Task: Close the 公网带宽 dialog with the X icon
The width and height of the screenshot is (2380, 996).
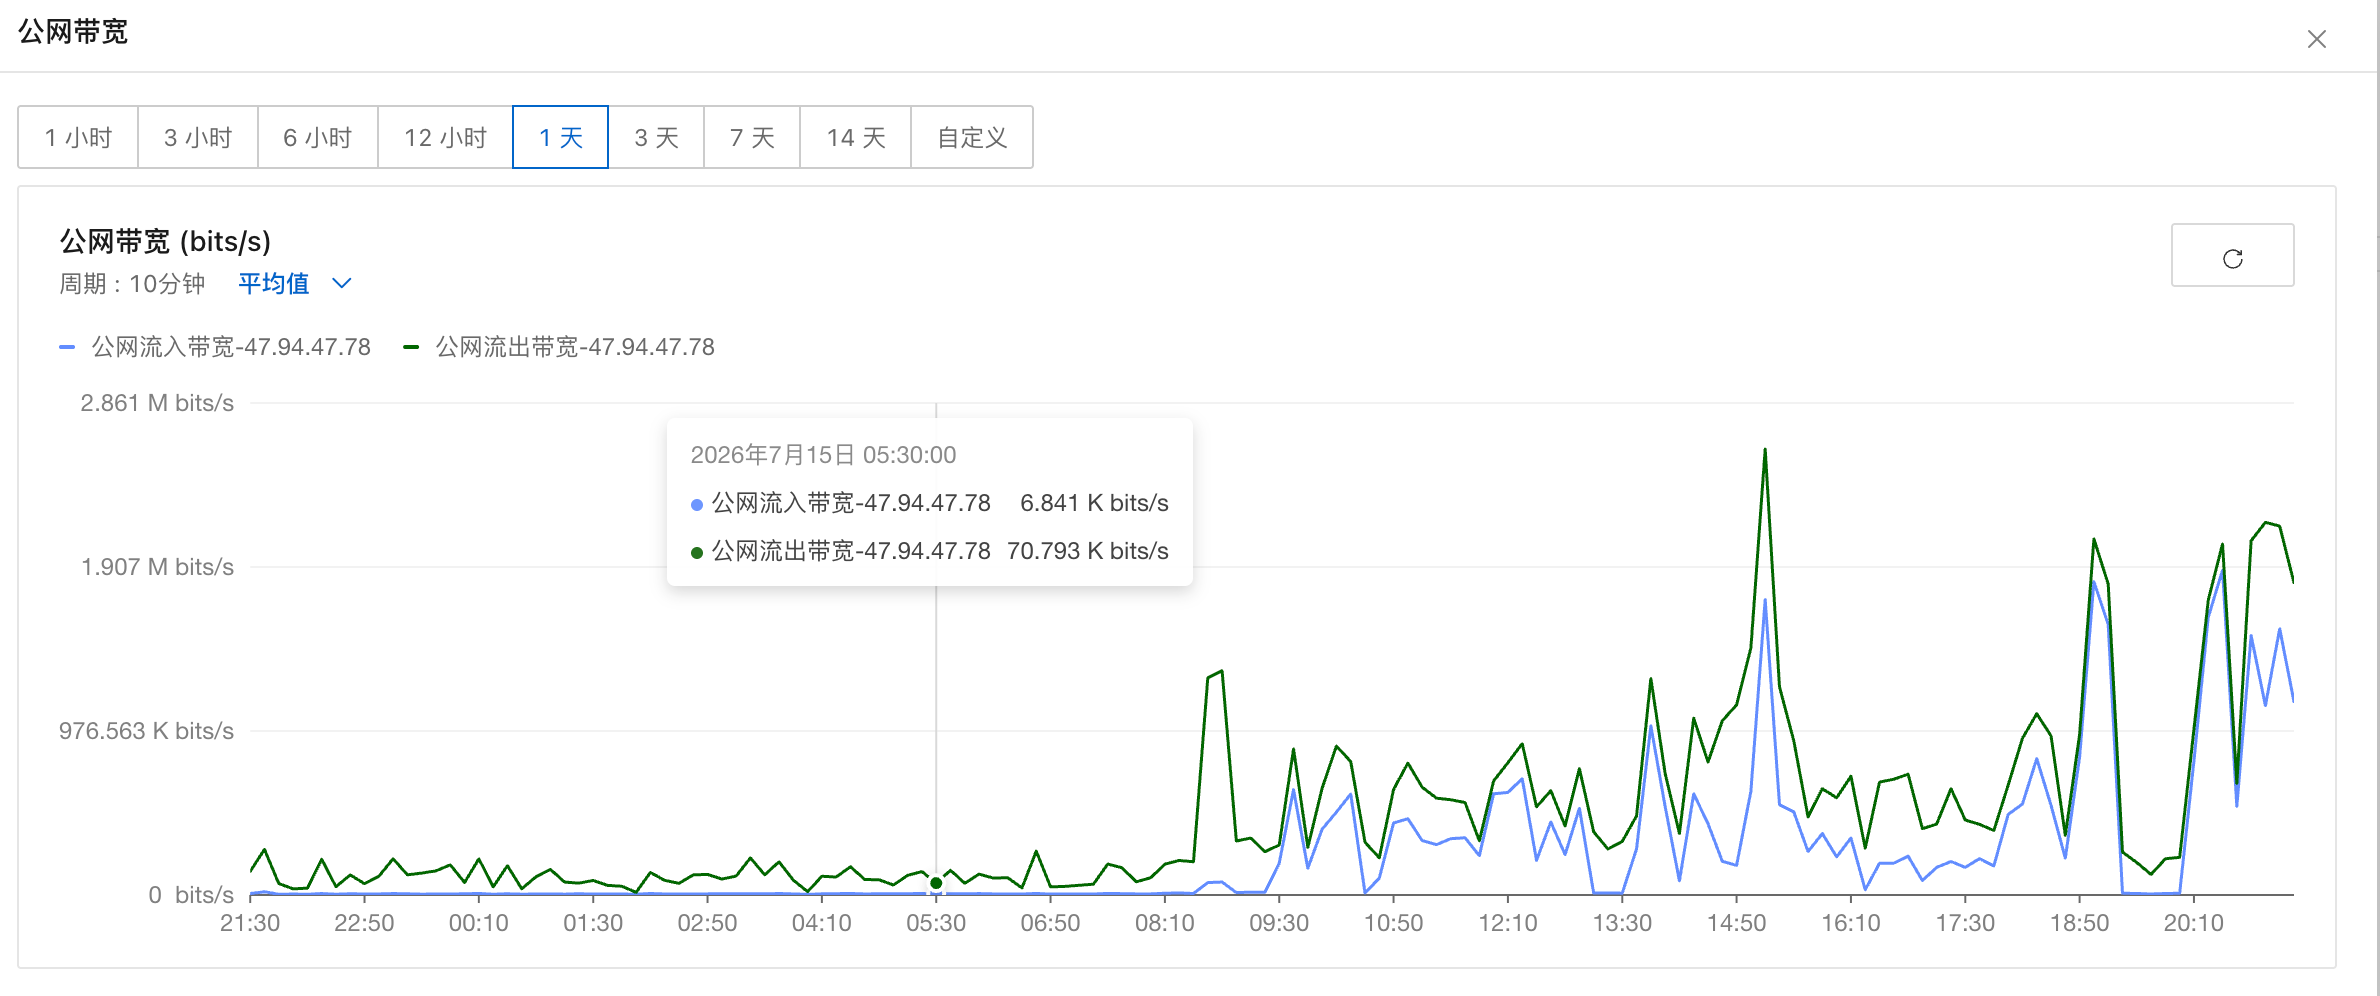Action: [2316, 39]
